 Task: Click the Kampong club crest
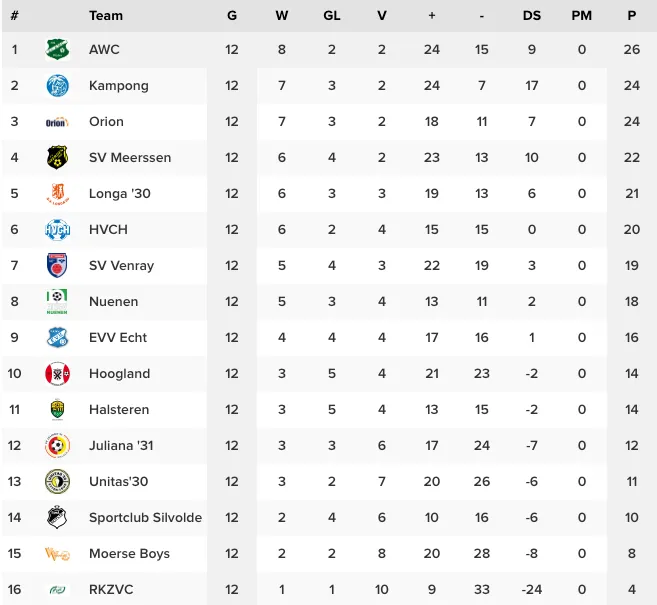pos(57,86)
